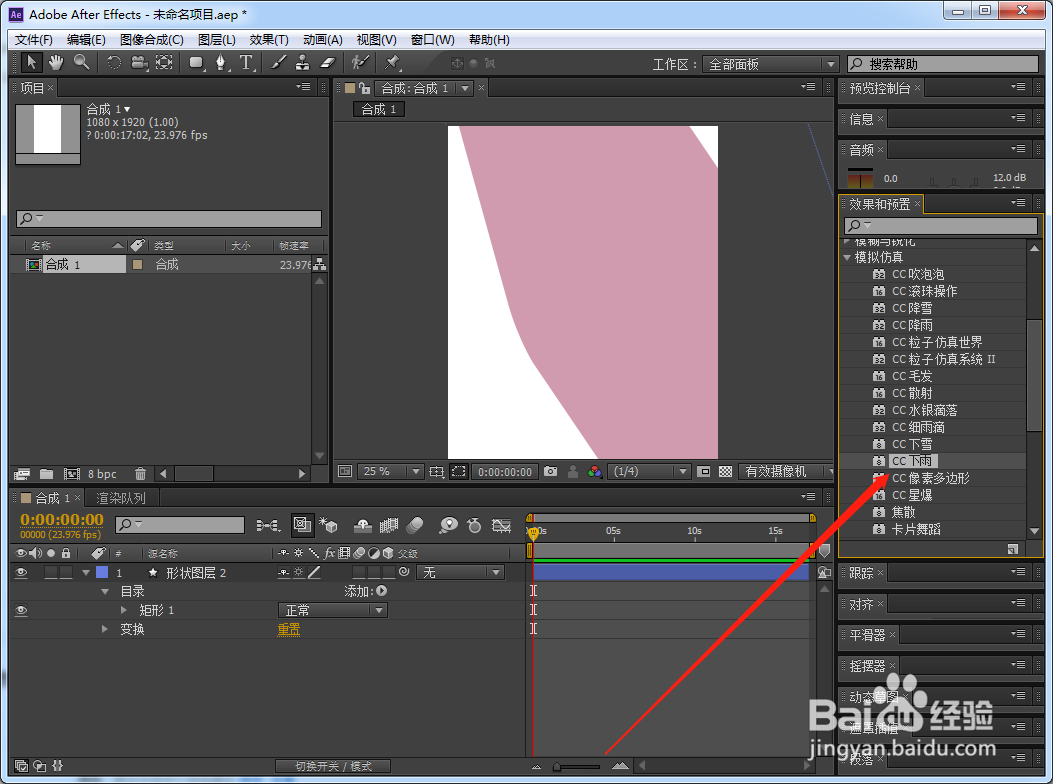Open the 效果(T) menu
This screenshot has height=784, width=1053.
tap(269, 40)
